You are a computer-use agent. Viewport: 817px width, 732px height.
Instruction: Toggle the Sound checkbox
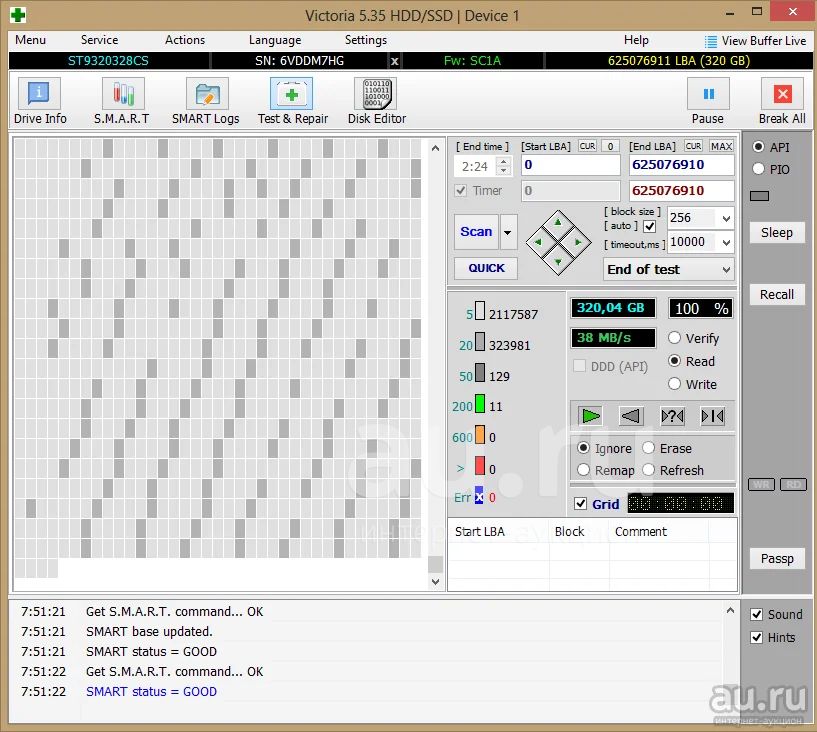tap(757, 615)
